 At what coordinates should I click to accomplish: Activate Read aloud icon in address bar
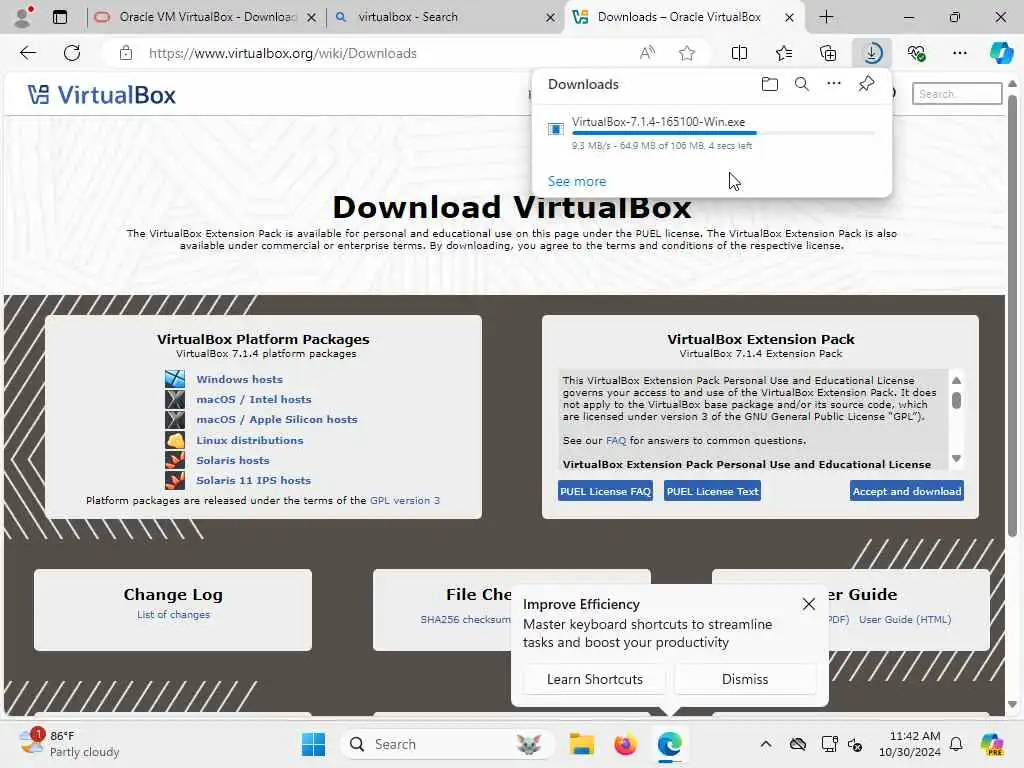click(647, 53)
